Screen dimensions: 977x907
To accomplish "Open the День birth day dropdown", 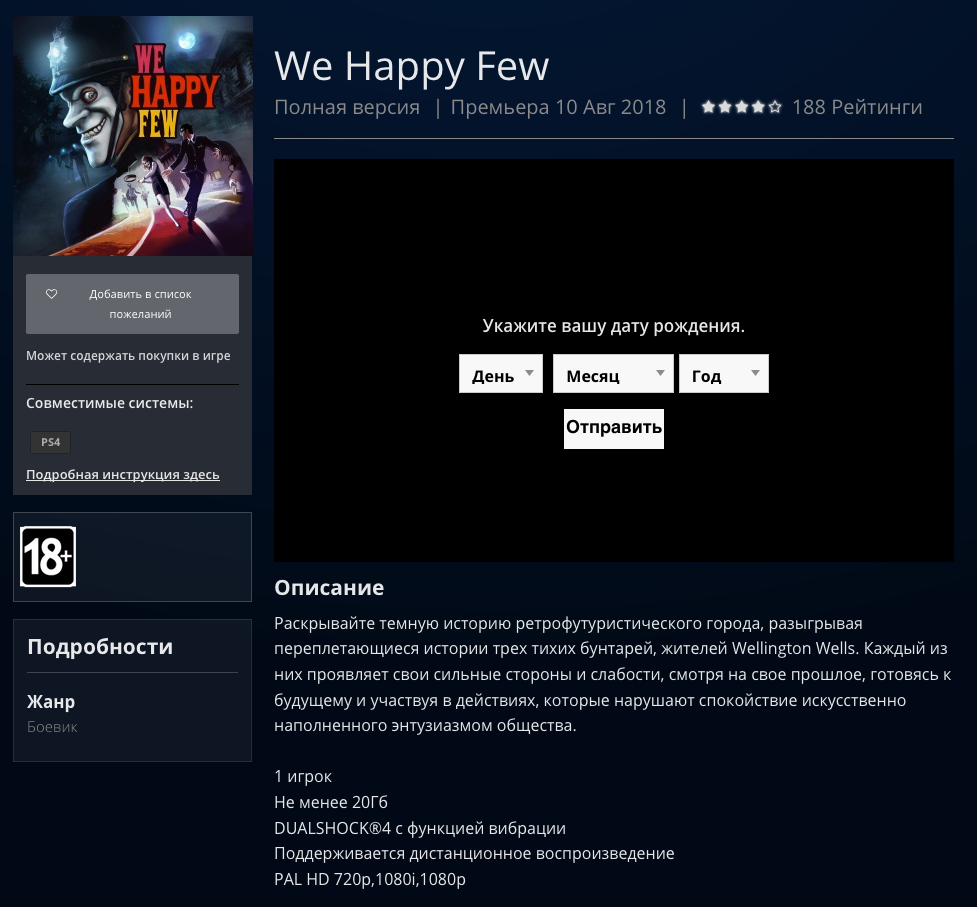I will pos(501,374).
